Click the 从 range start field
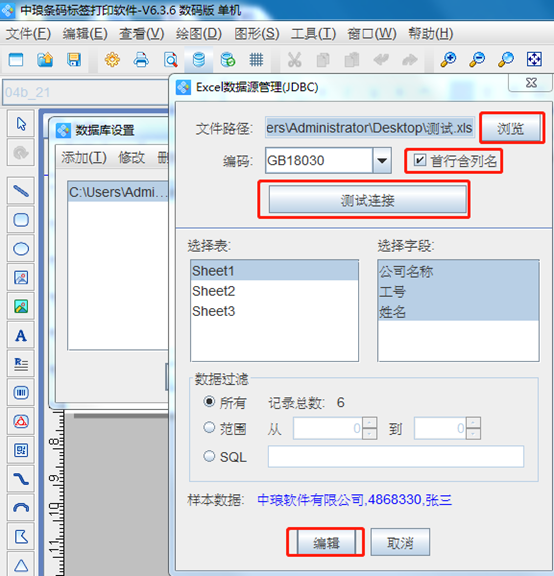The height and width of the screenshot is (576, 554). click(x=328, y=428)
